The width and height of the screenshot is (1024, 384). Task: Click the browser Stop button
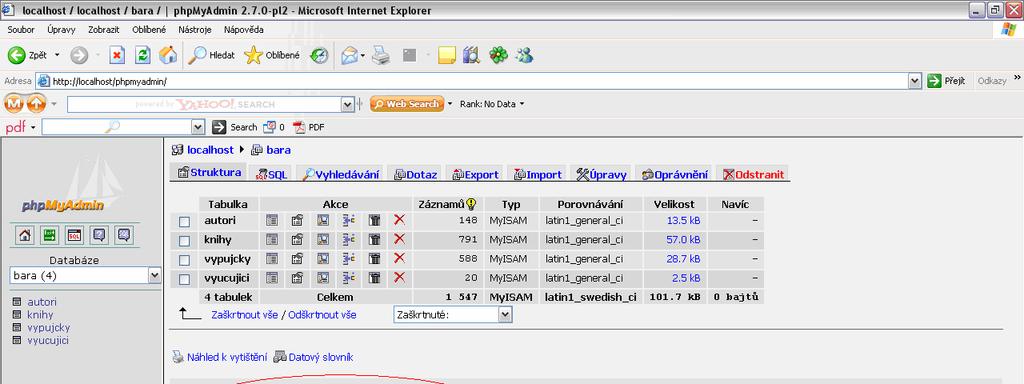117,56
